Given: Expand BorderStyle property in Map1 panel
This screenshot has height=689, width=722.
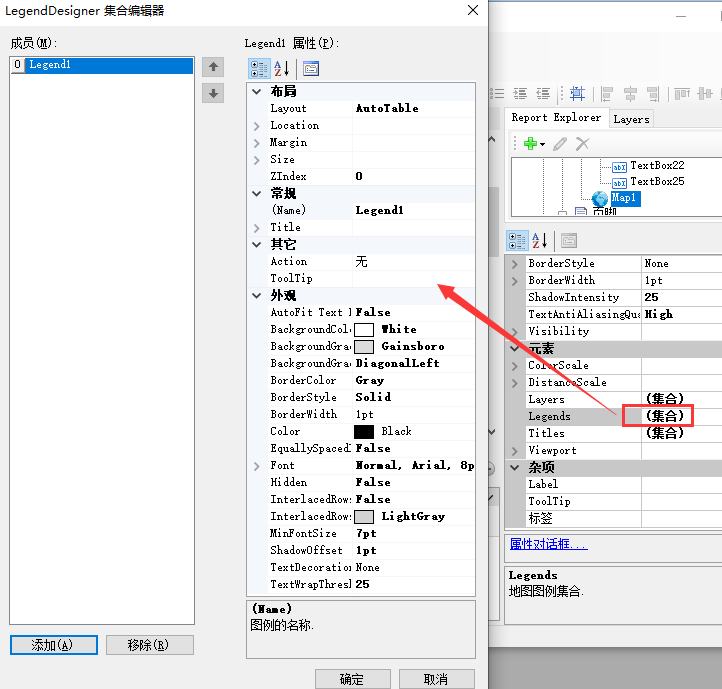Looking at the screenshot, I should [x=515, y=264].
